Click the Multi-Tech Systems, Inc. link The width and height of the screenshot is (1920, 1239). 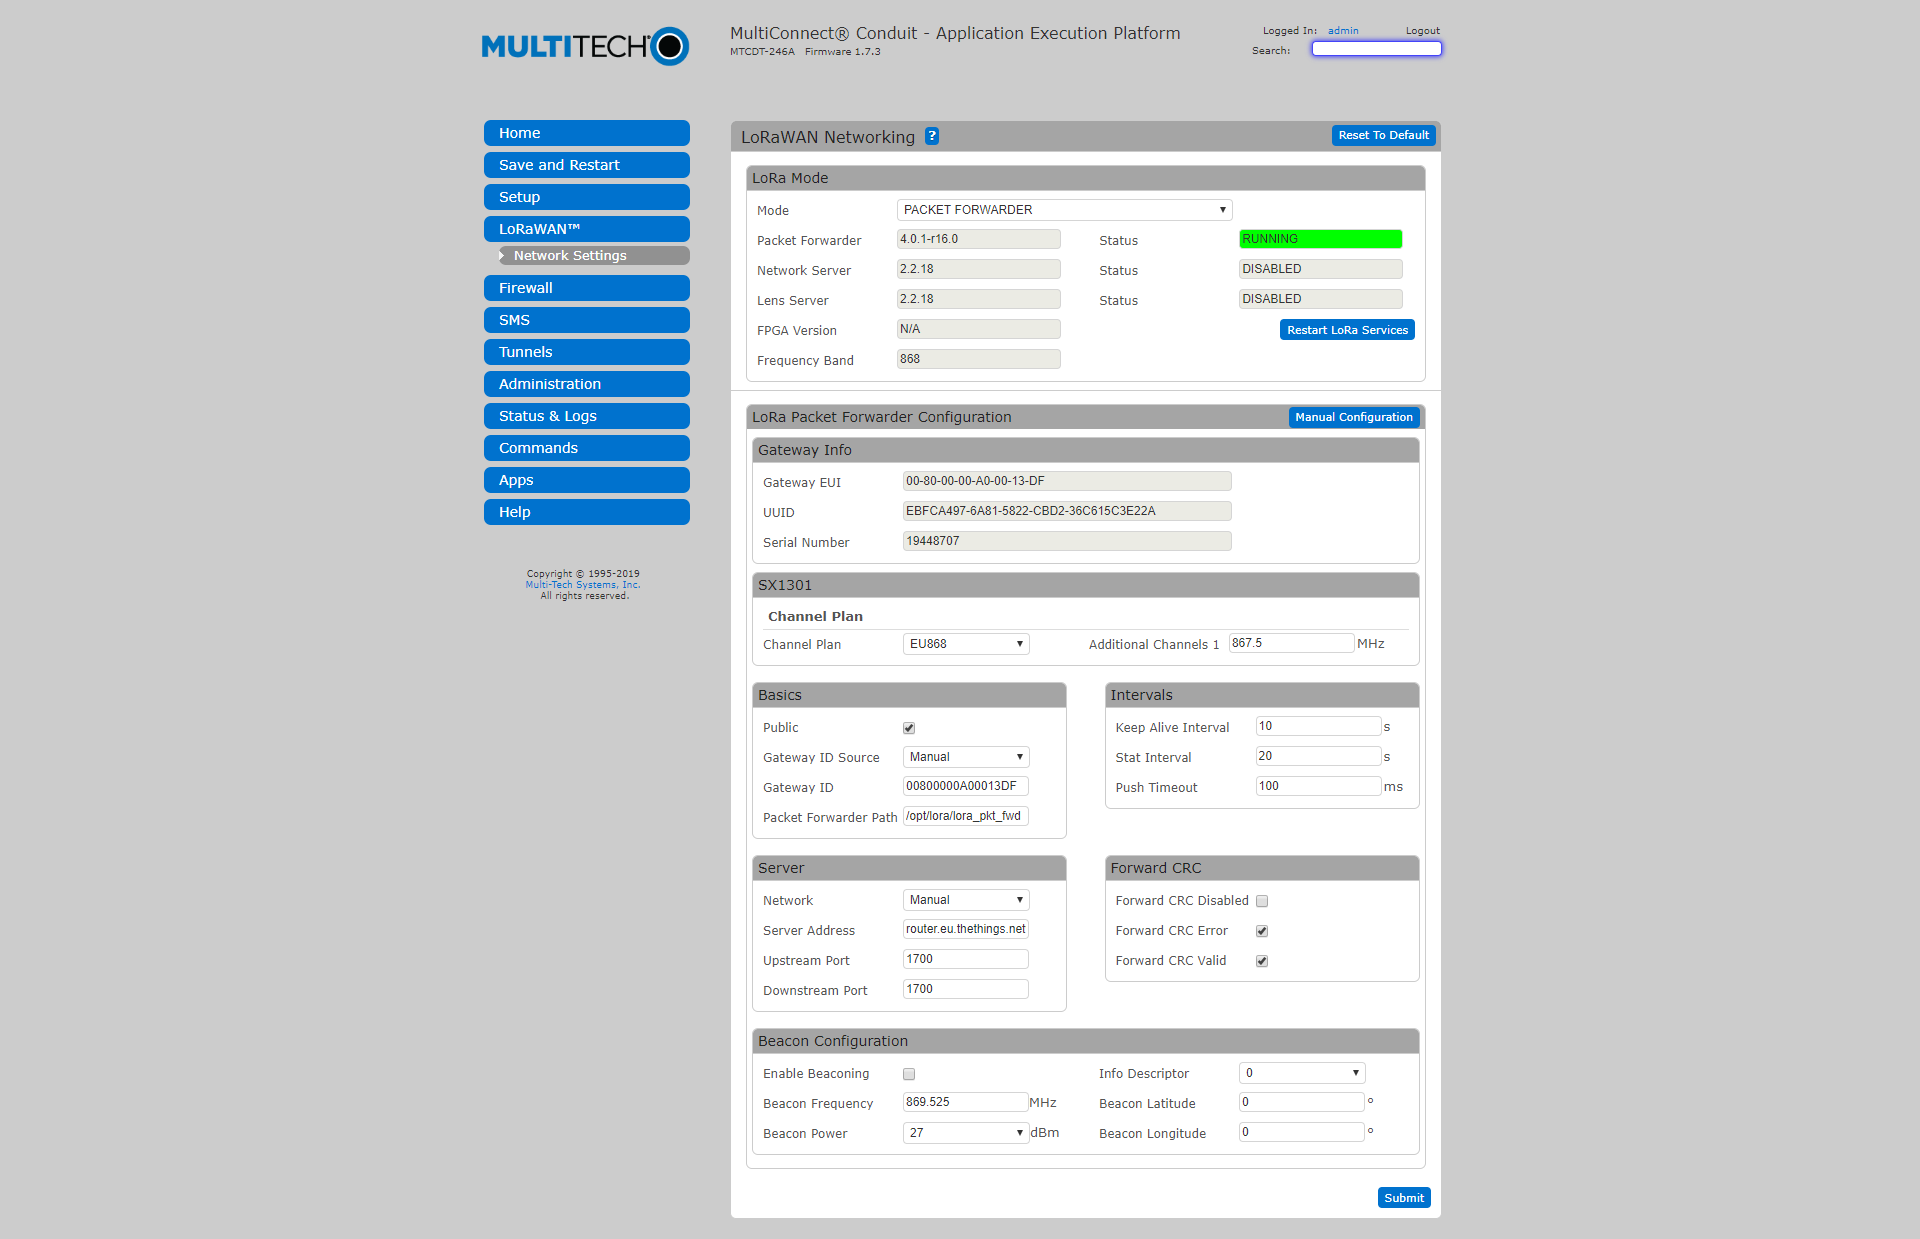tap(582, 585)
